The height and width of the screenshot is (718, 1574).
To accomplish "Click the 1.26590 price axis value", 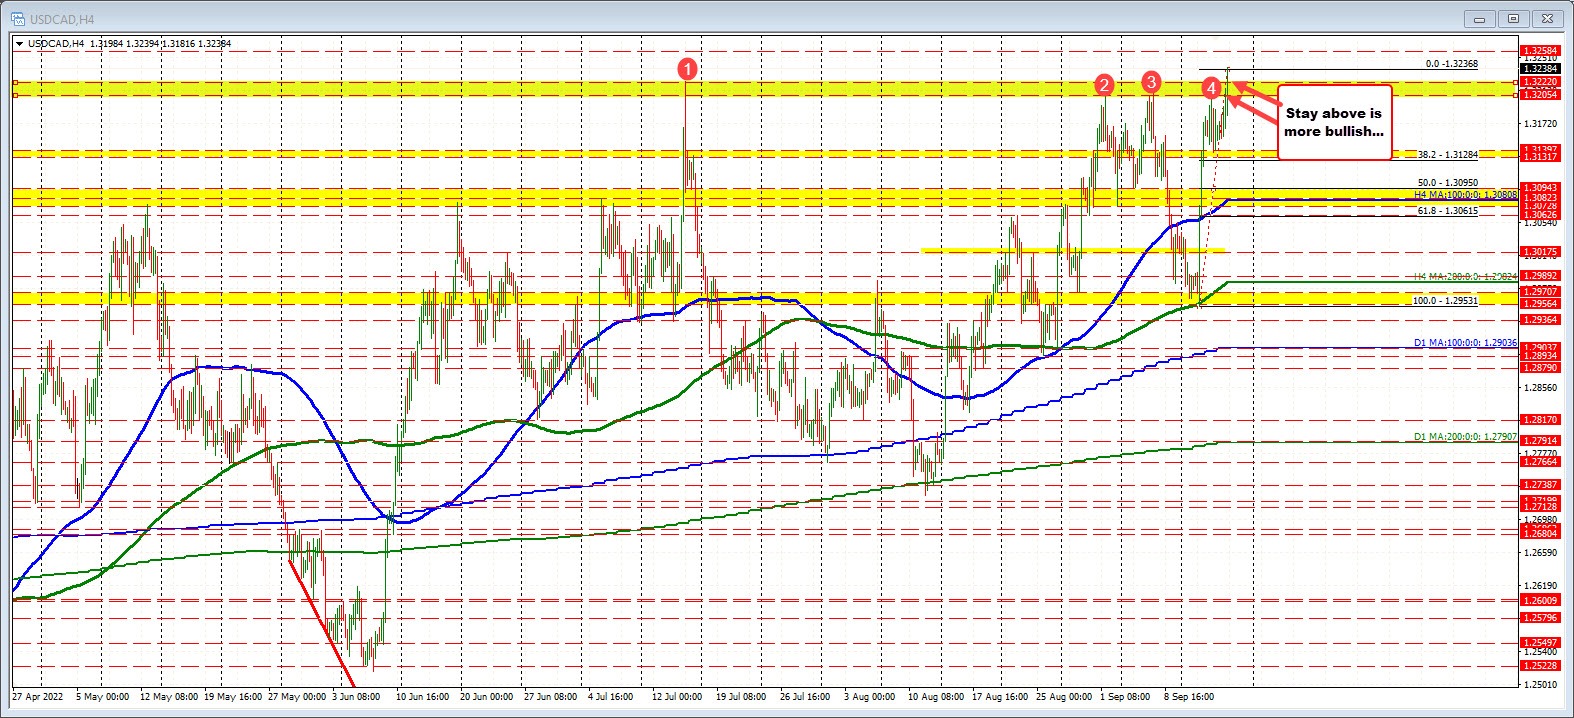I will 1542,552.
